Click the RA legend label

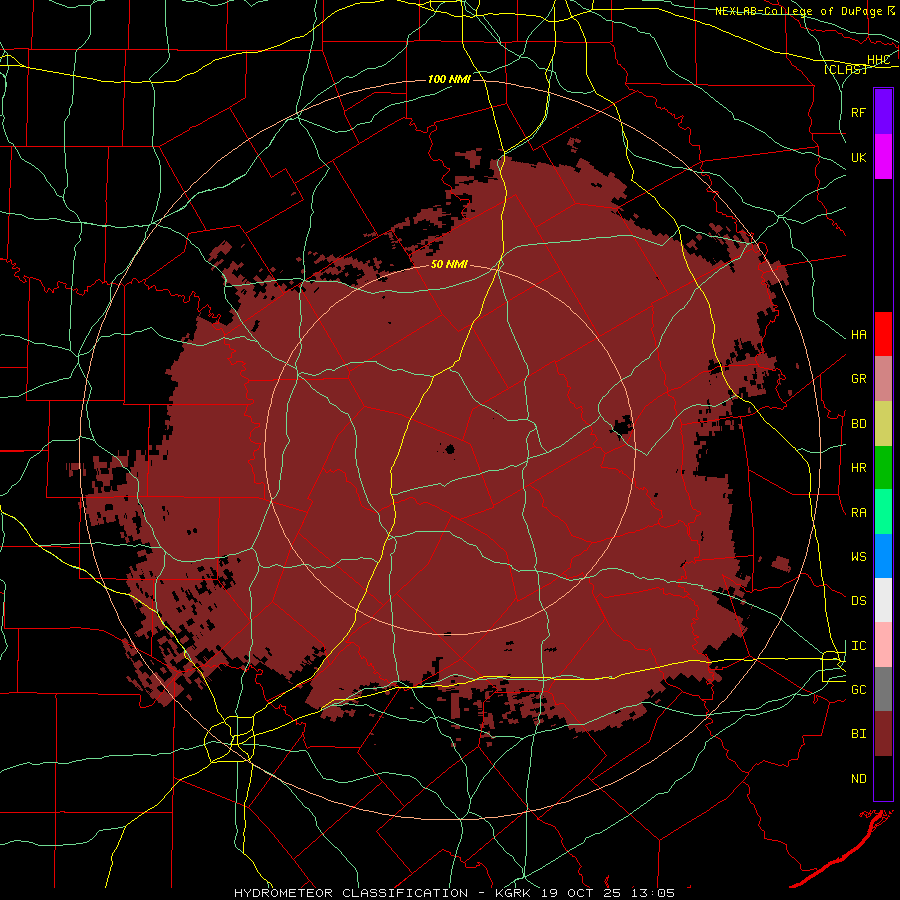coord(858,513)
